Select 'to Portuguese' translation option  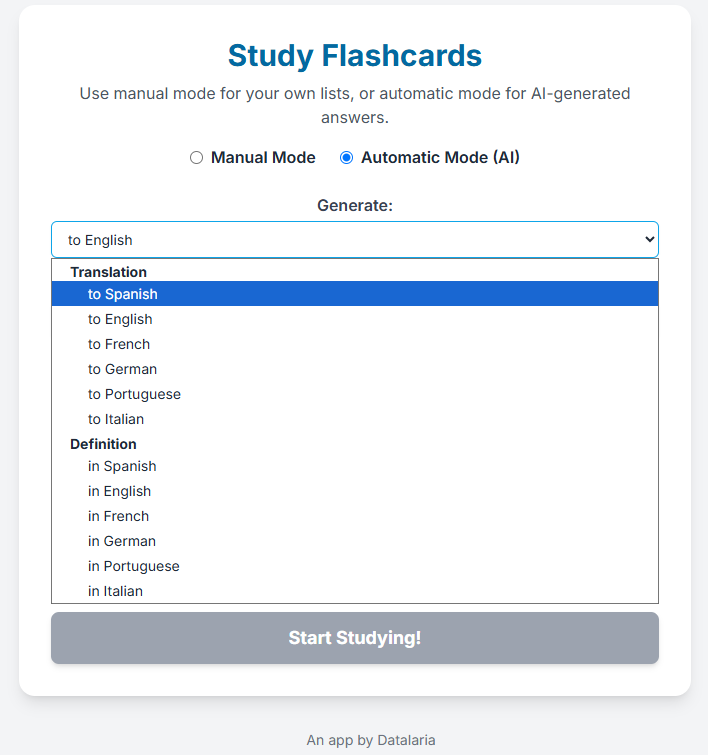[134, 394]
